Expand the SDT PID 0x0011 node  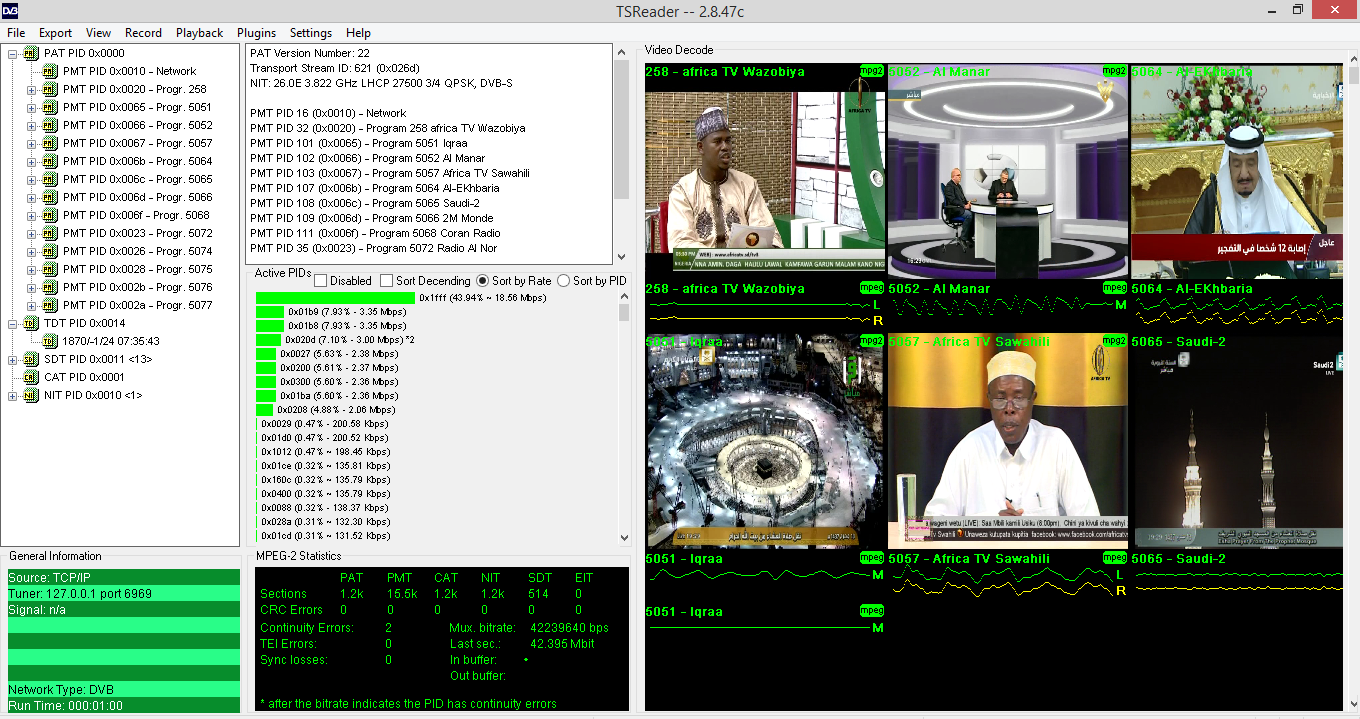coord(12,359)
